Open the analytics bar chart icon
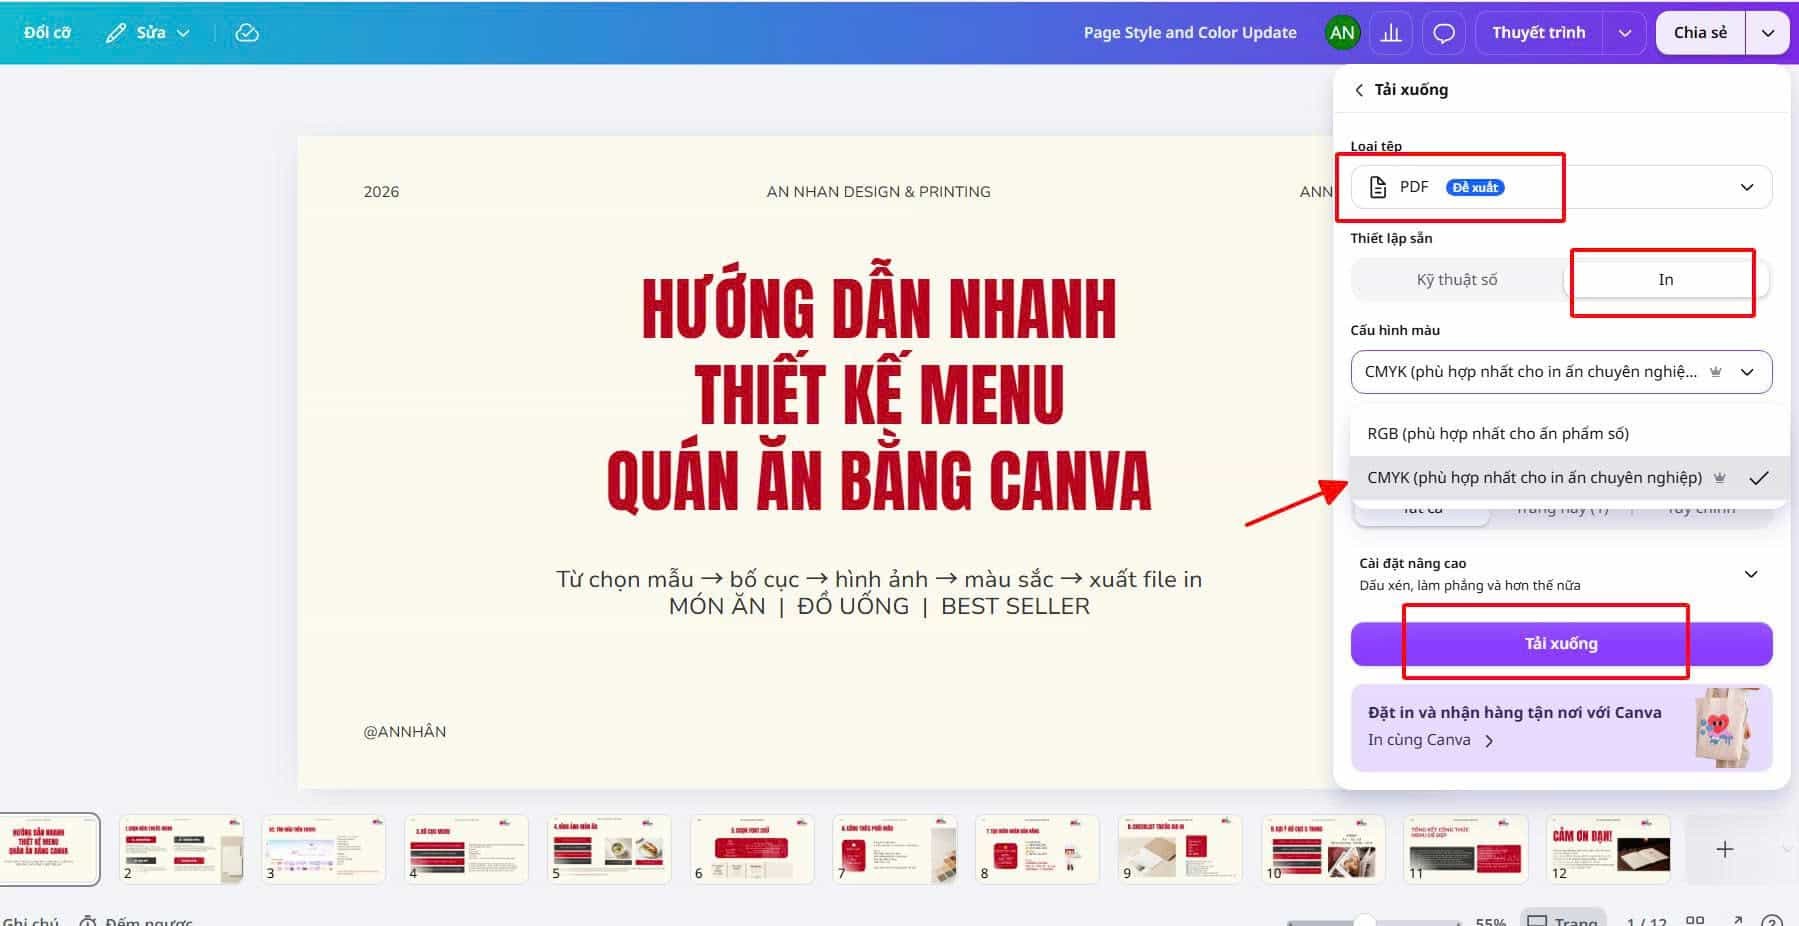Screen dimensions: 1799x926 1391,33
